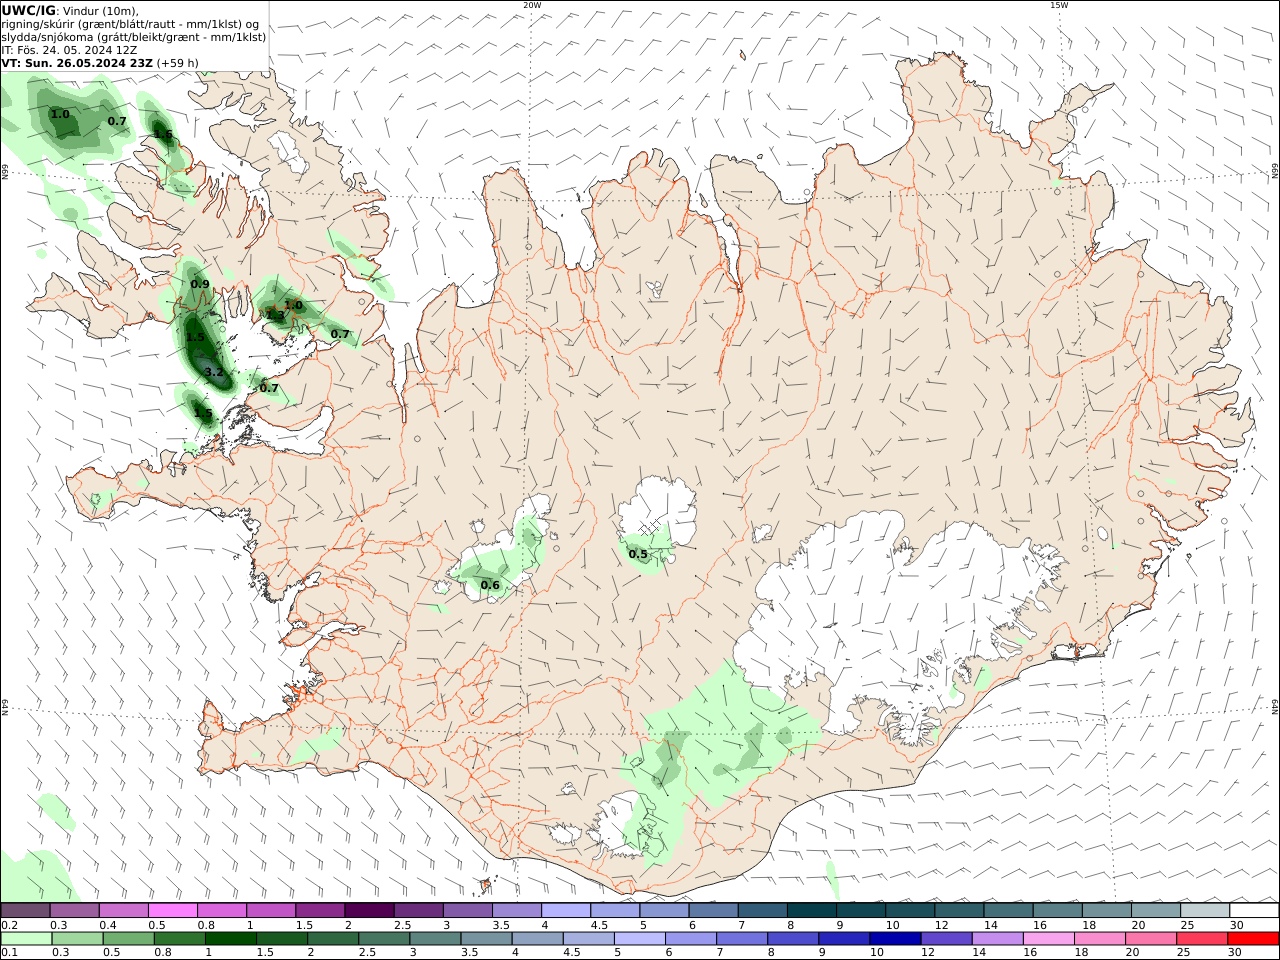Click the deep blue swatch at 10 in lower legend
The height and width of the screenshot is (960, 1280).
(895, 939)
